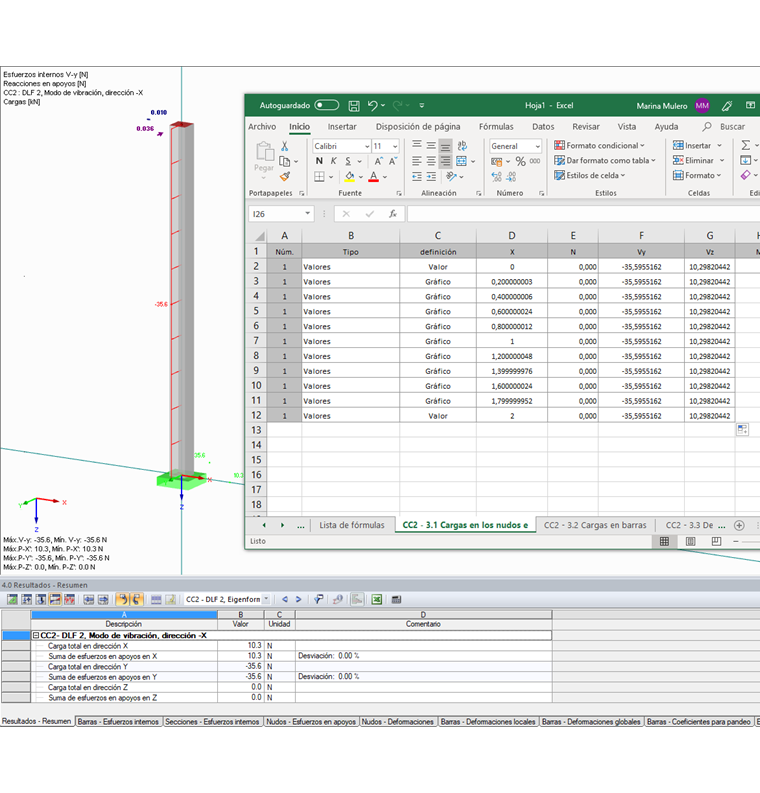This screenshot has height=793, width=760.
Task: Click the Wrap Text icon
Action: (x=462, y=146)
